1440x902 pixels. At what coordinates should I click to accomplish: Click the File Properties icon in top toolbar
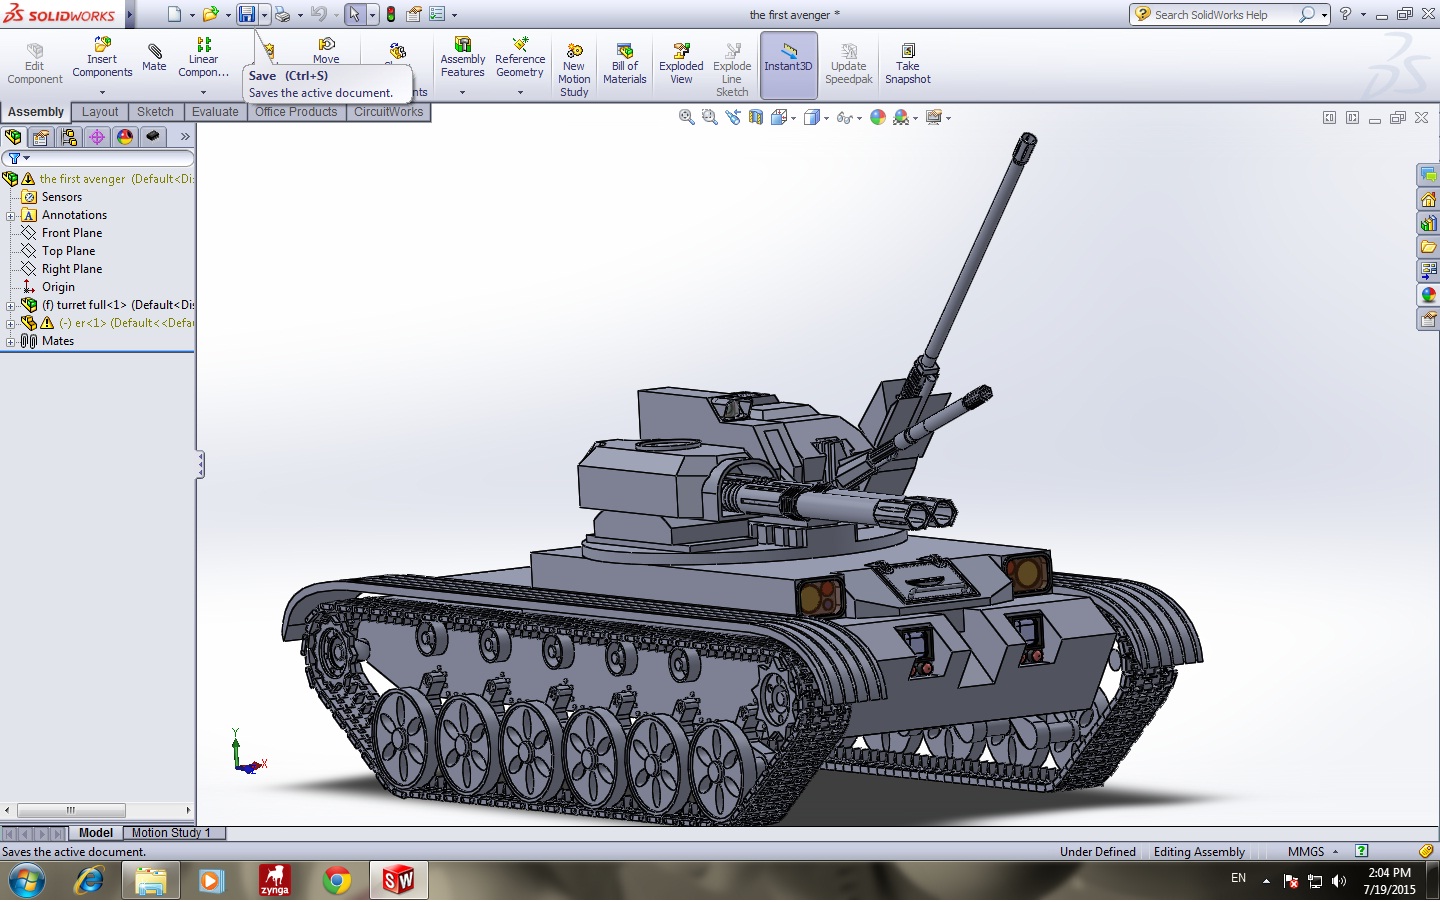[x=414, y=14]
